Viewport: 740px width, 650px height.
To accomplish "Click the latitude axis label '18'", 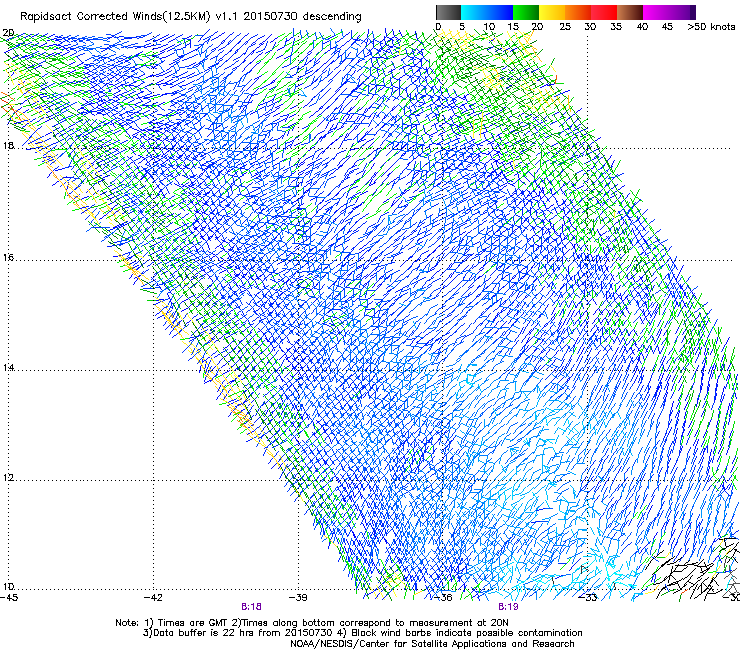I will click(x=8, y=145).
